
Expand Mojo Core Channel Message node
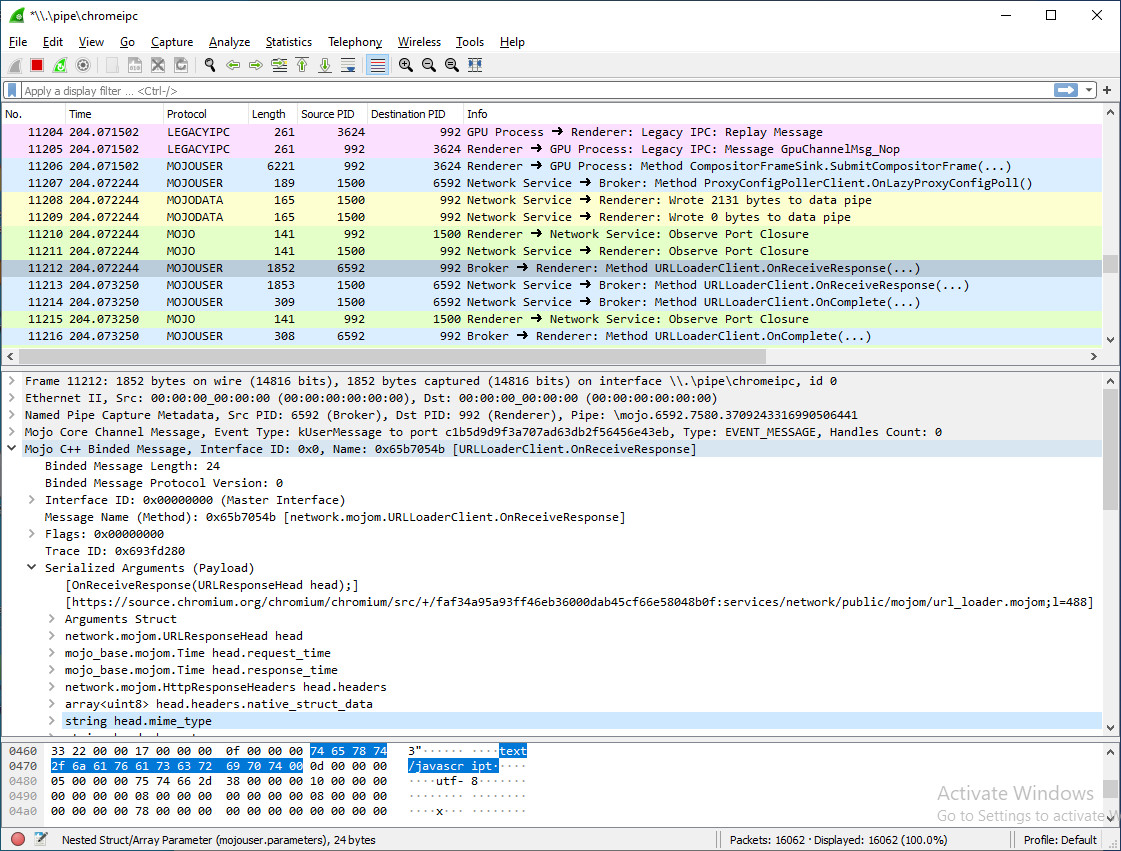(x=11, y=432)
